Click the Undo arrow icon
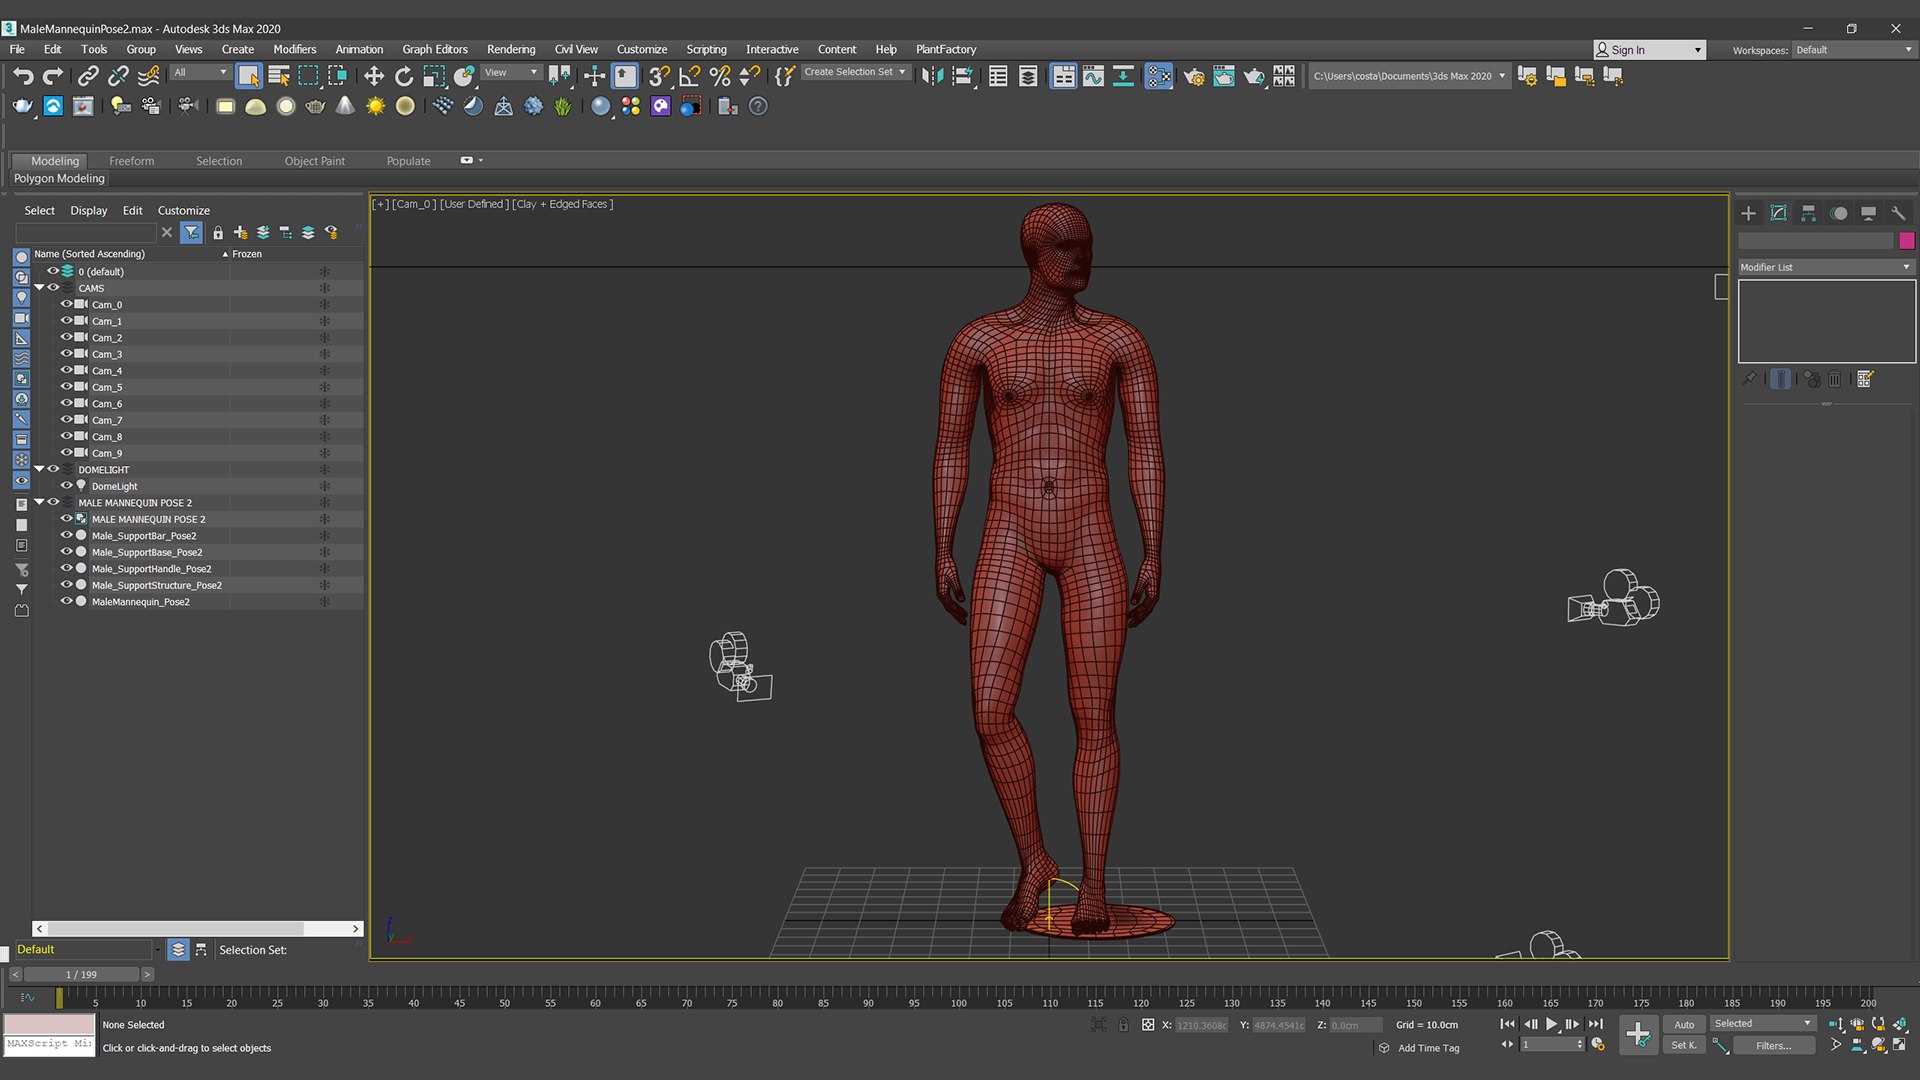This screenshot has width=1920, height=1080. pos(23,76)
